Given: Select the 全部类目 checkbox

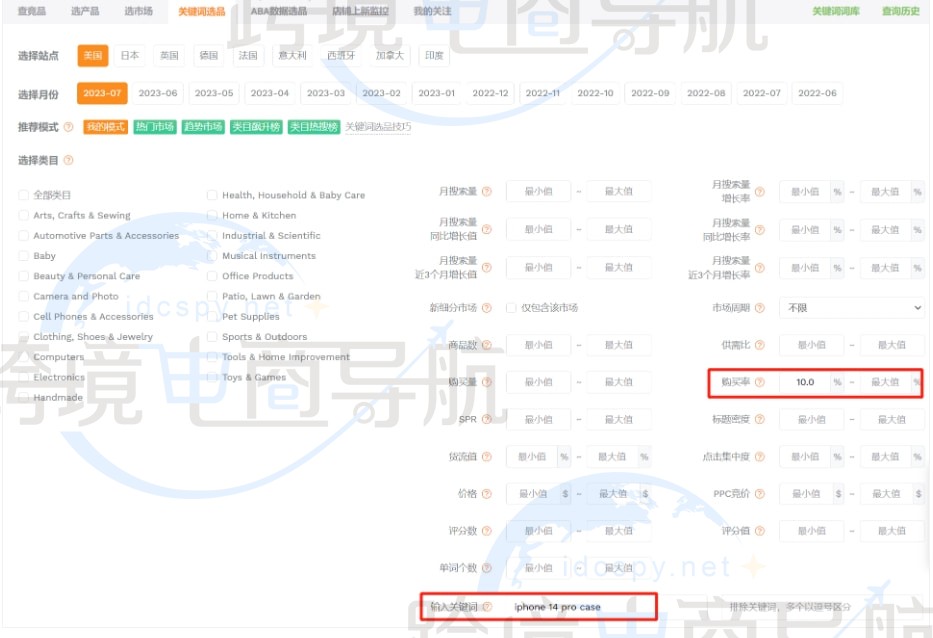Looking at the screenshot, I should pyautogui.click(x=22, y=195).
